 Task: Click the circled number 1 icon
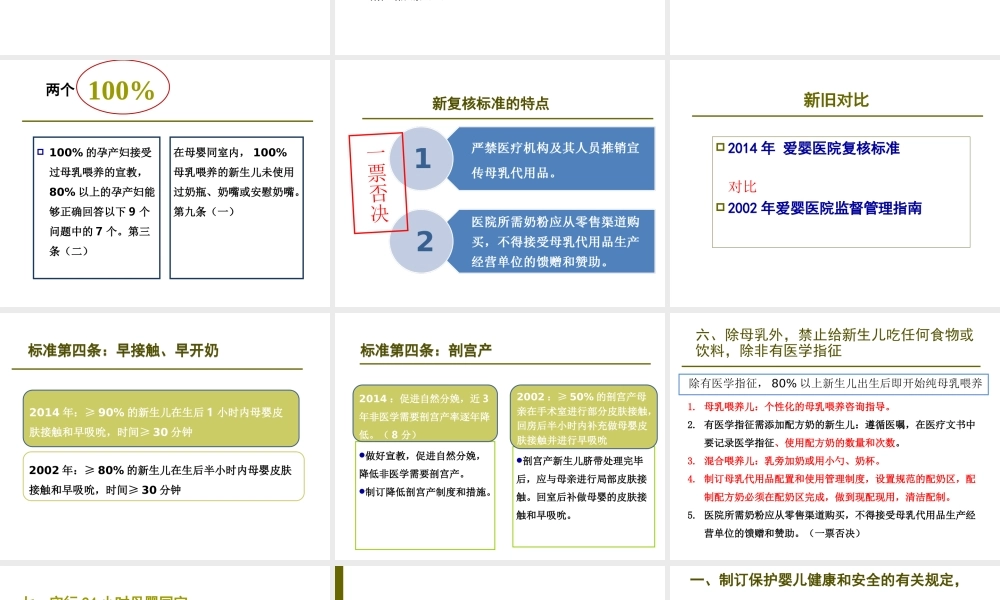[x=423, y=158]
